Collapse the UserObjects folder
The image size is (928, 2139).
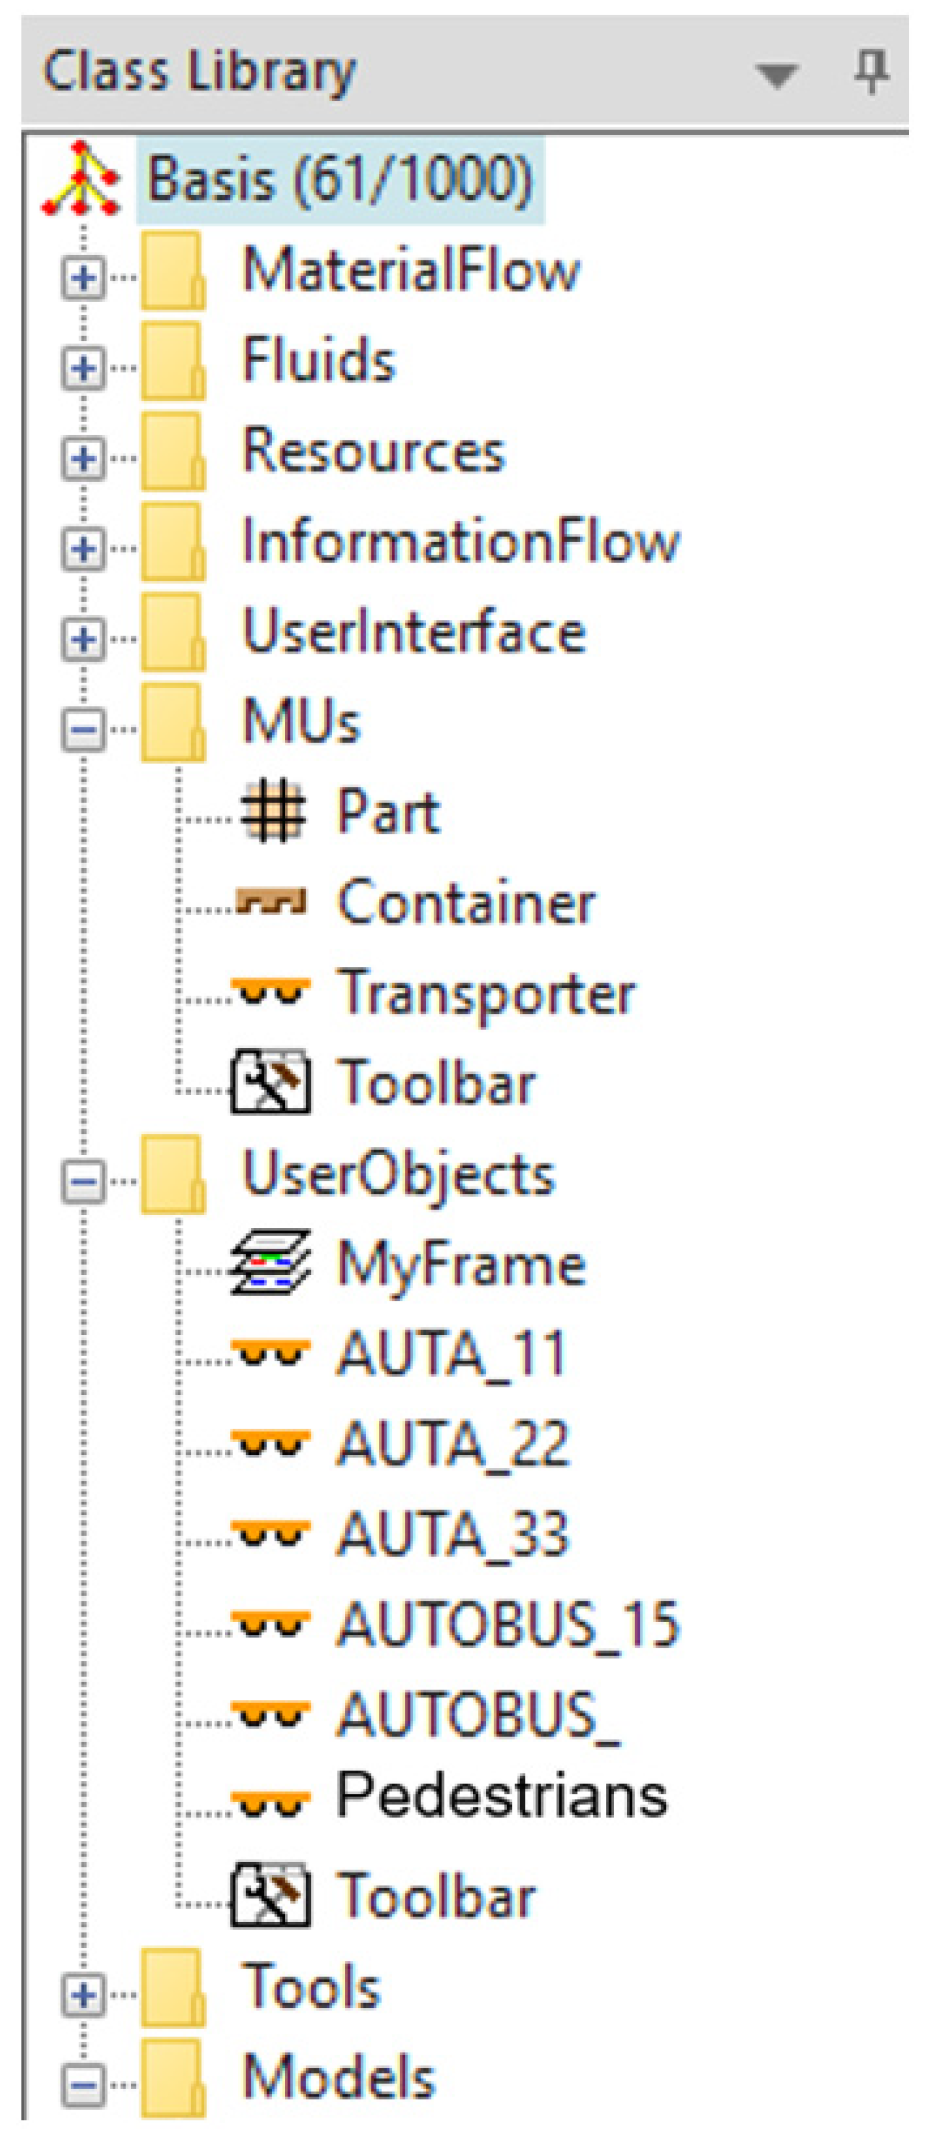[84, 1182]
